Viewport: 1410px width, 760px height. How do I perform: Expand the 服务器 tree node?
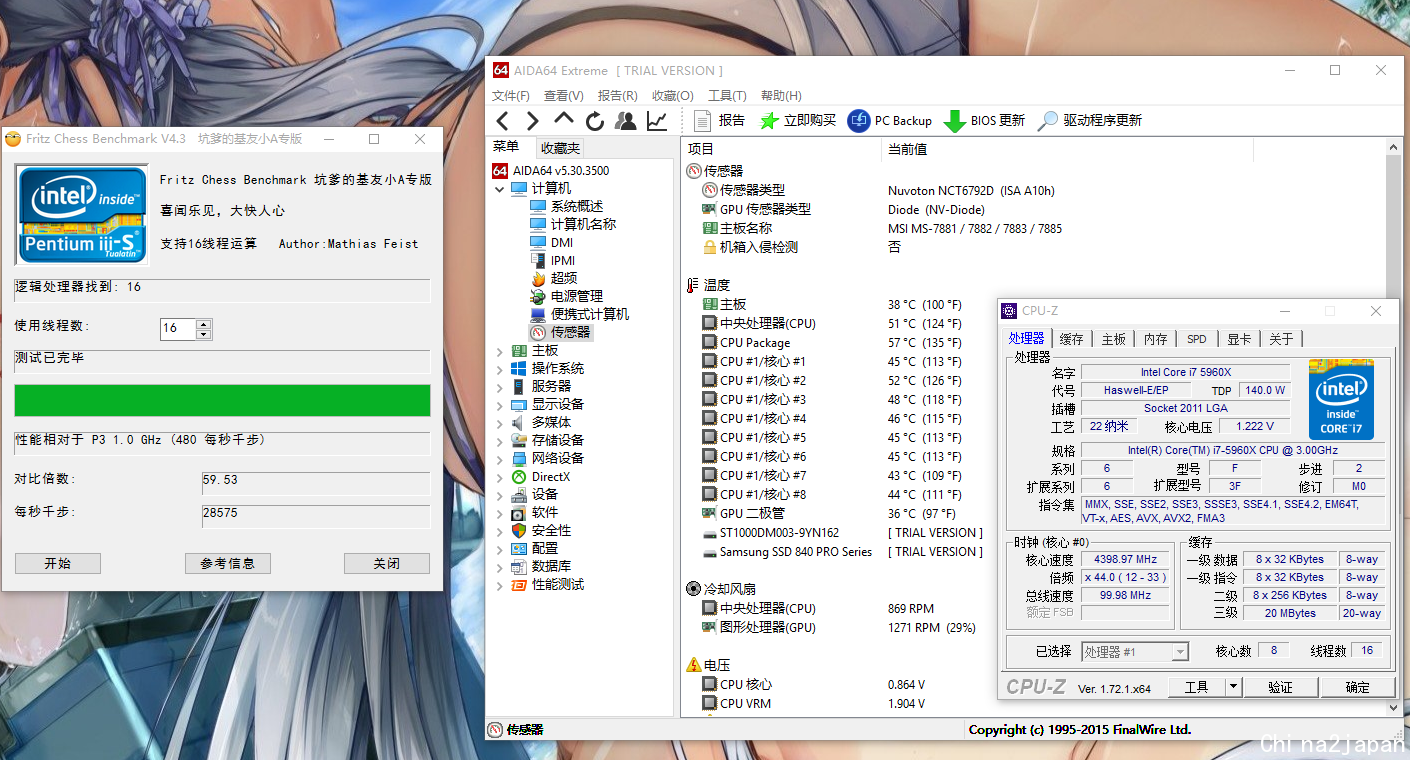(500, 386)
